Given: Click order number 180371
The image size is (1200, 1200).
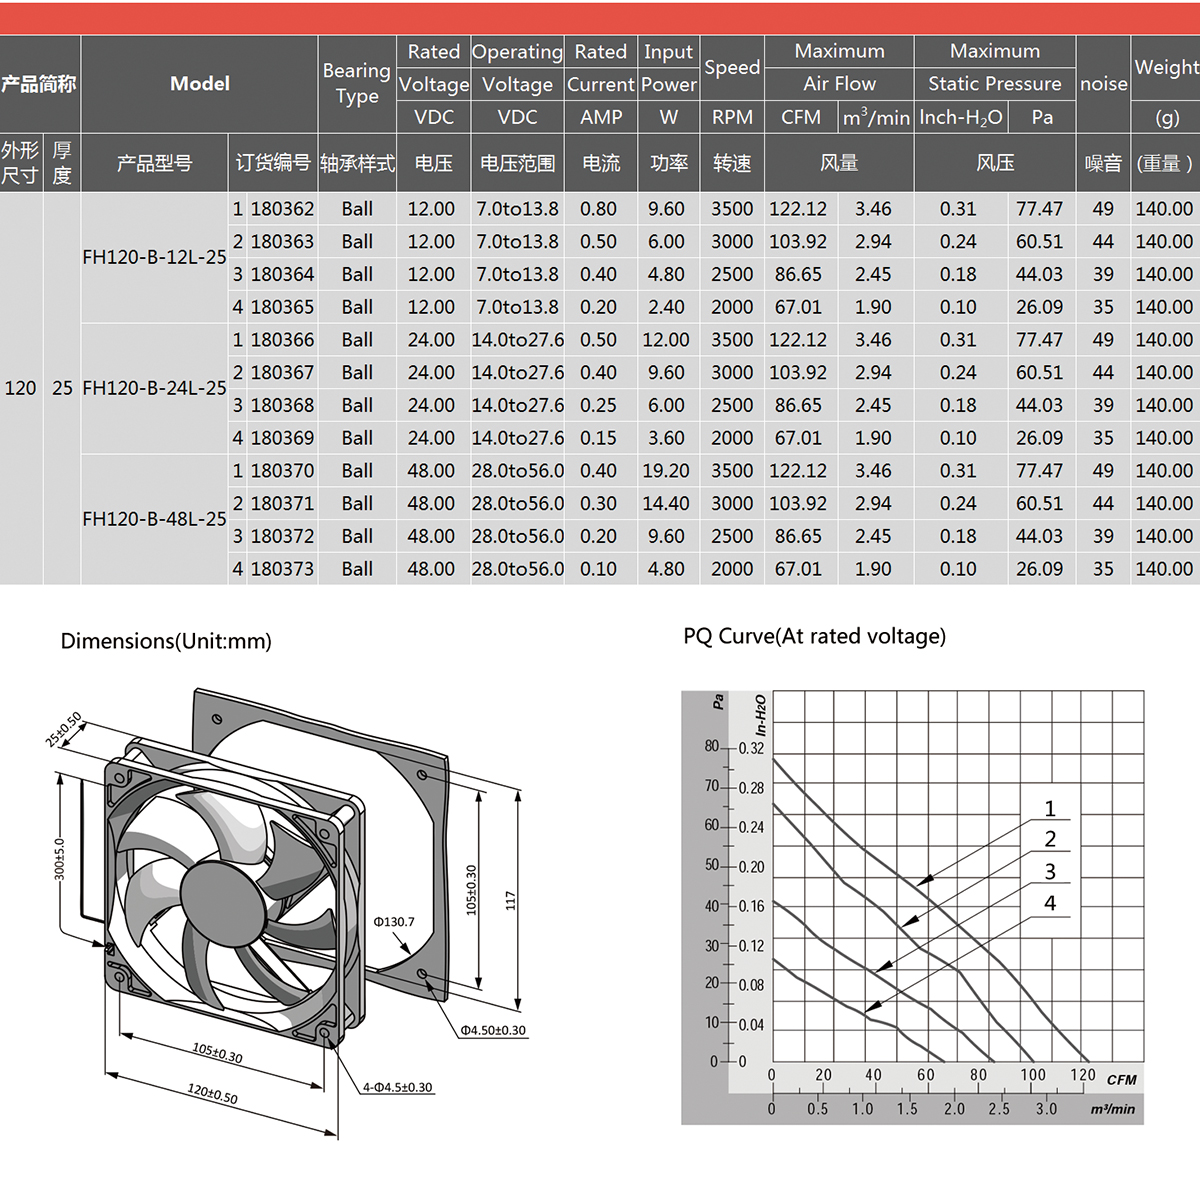Looking at the screenshot, I should click(x=282, y=504).
